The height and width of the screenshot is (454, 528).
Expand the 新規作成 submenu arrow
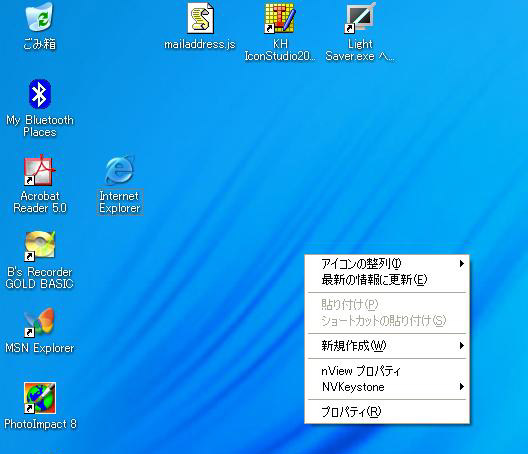tap(462, 346)
